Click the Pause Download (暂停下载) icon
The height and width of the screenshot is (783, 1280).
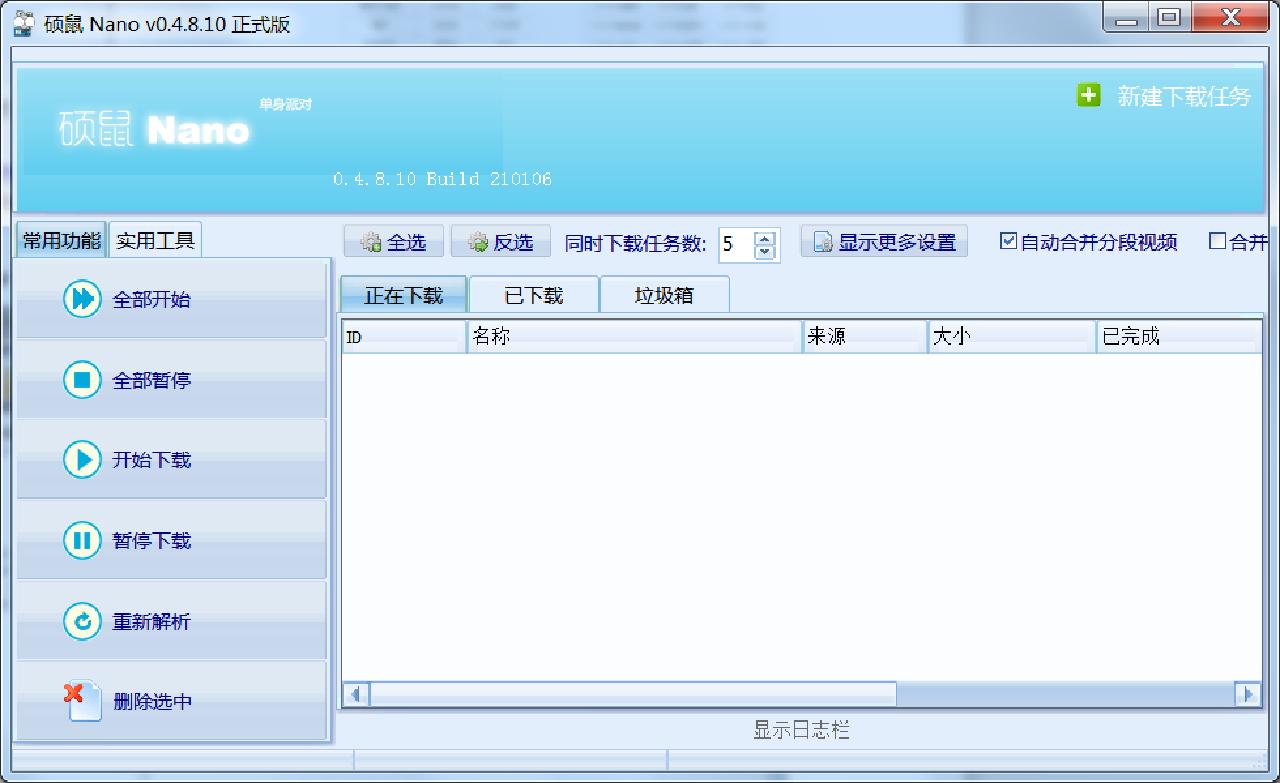pyautogui.click(x=81, y=540)
